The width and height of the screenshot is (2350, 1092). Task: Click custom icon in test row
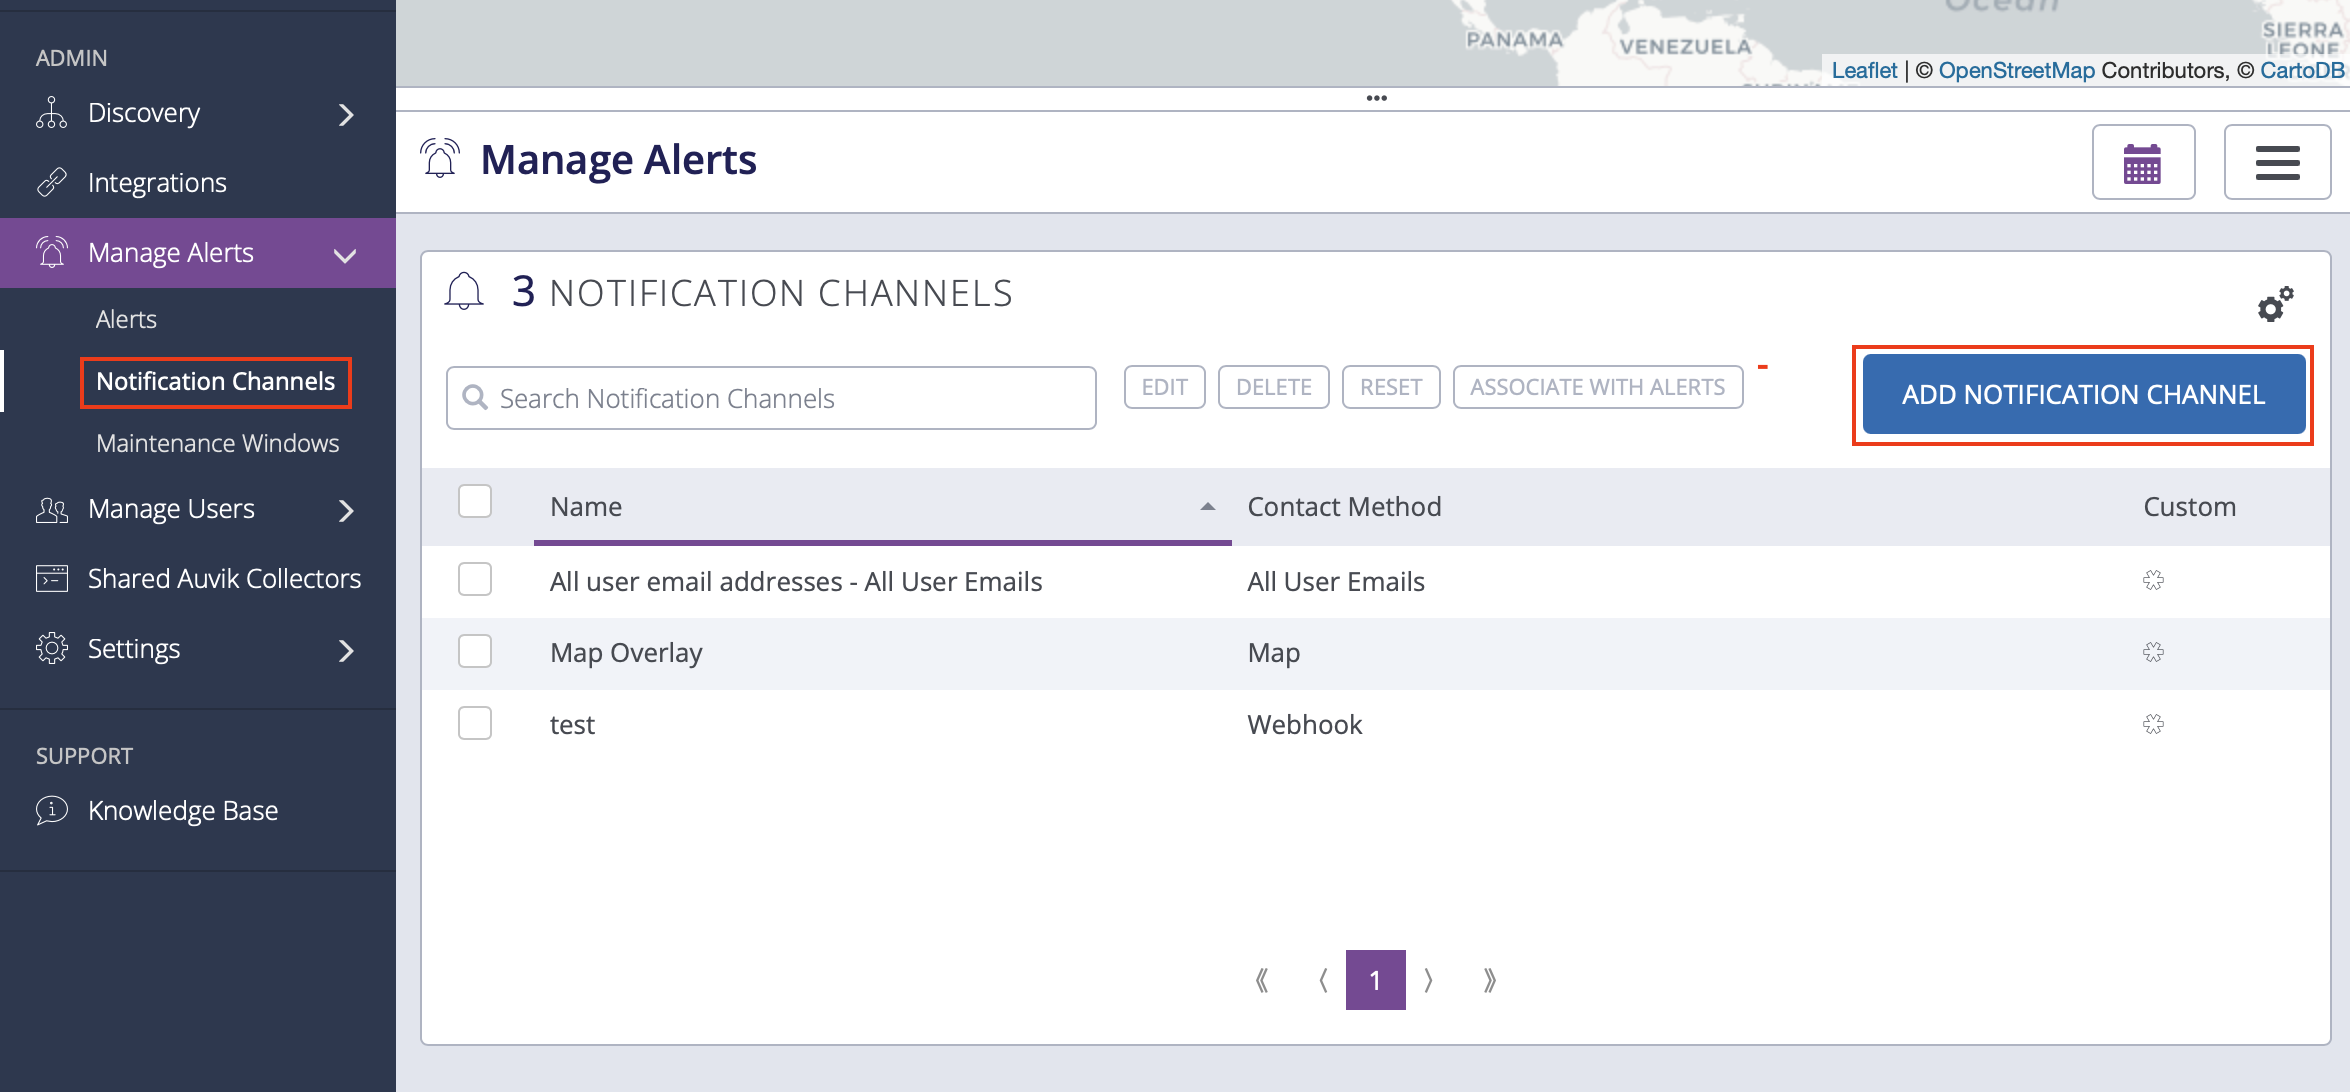2153,724
